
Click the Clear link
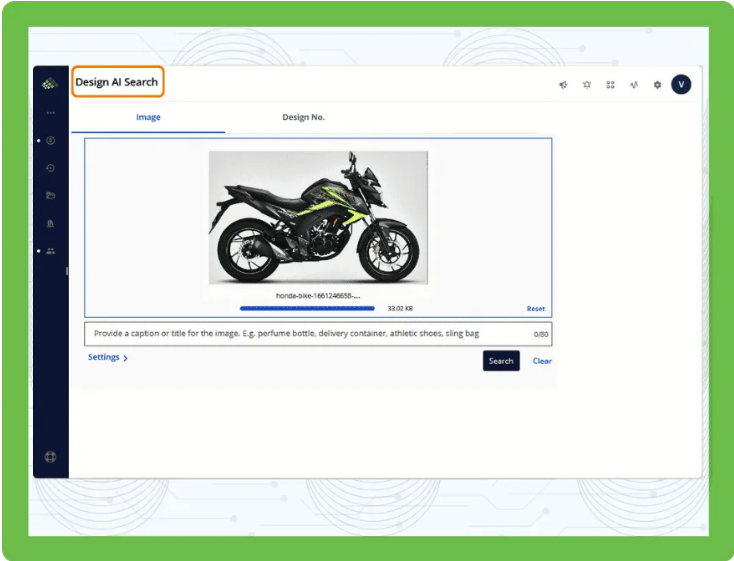[x=542, y=361]
